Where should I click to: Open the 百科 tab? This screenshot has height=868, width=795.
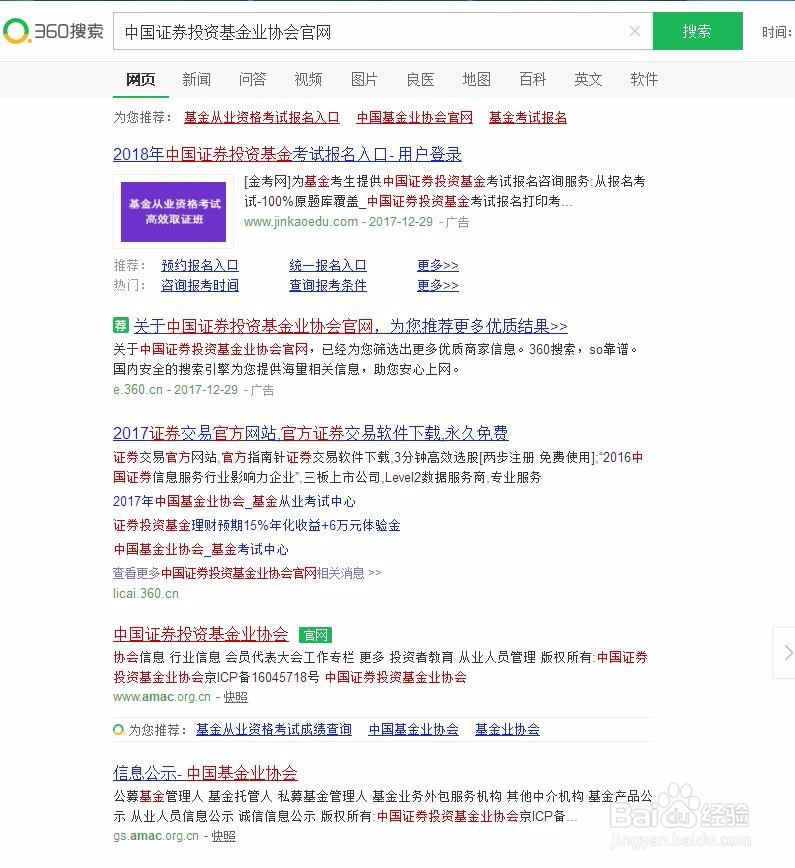(x=533, y=79)
